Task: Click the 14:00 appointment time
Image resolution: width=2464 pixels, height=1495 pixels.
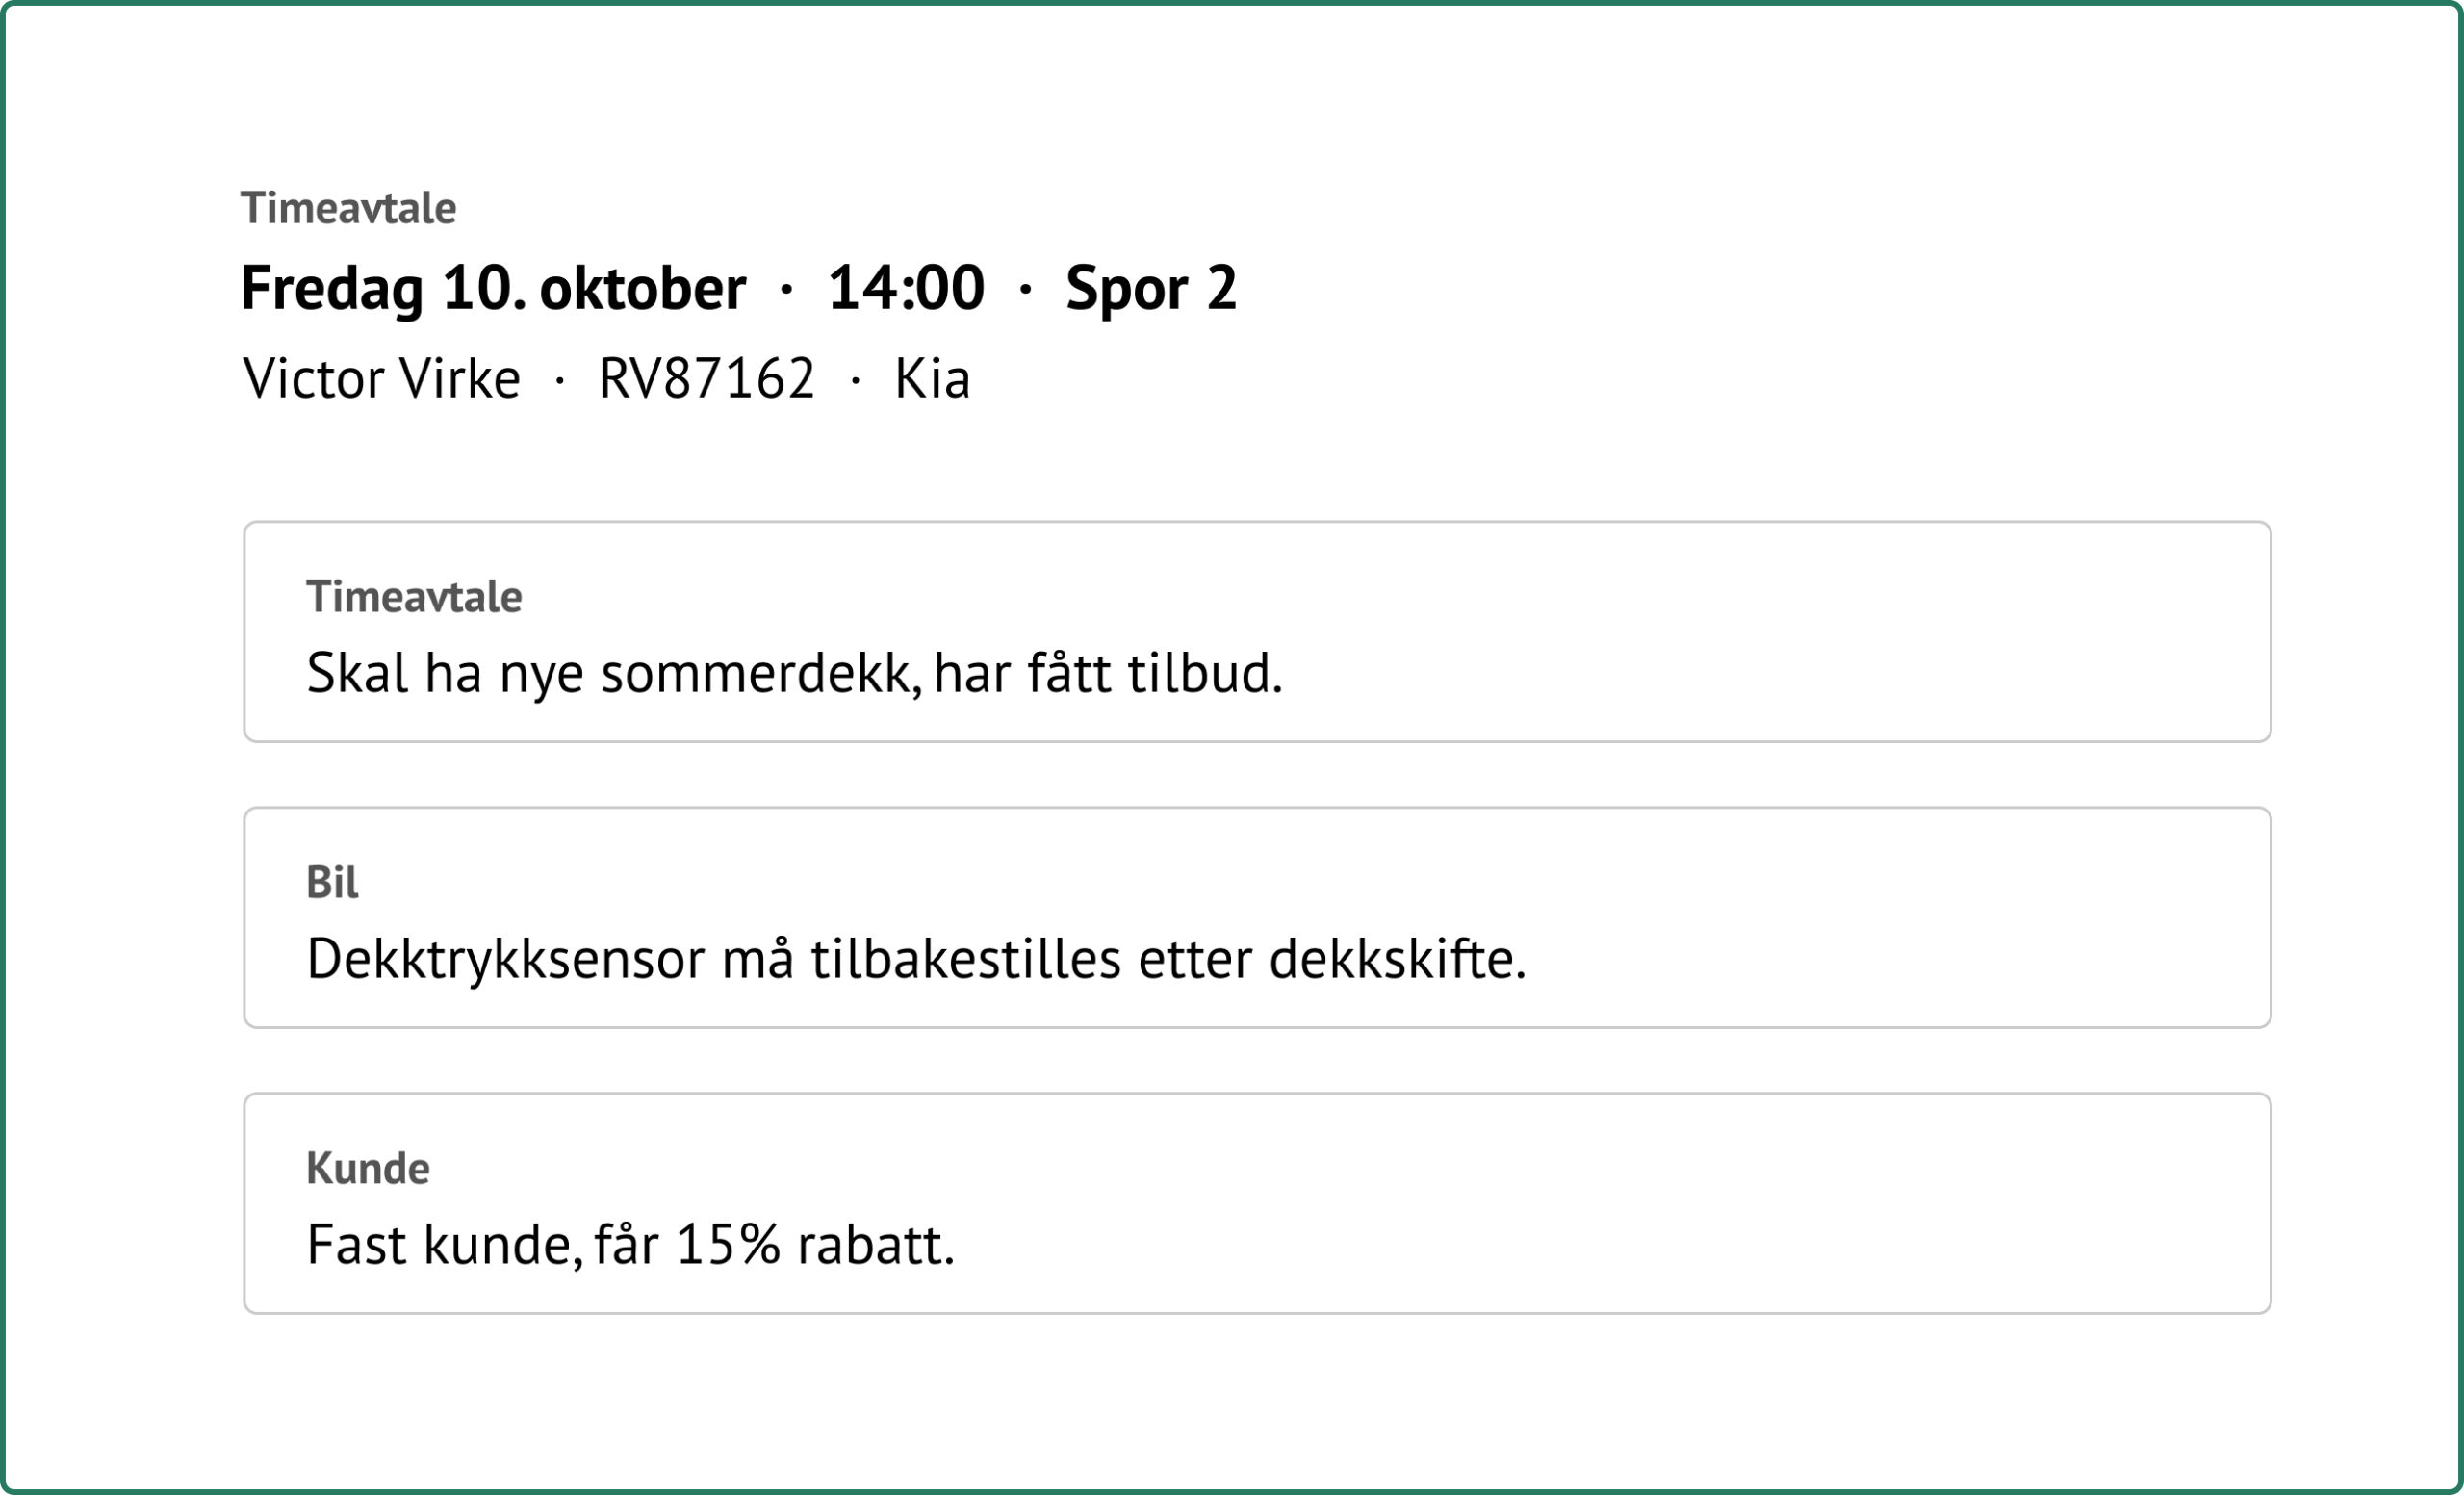Action: pyautogui.click(x=905, y=288)
